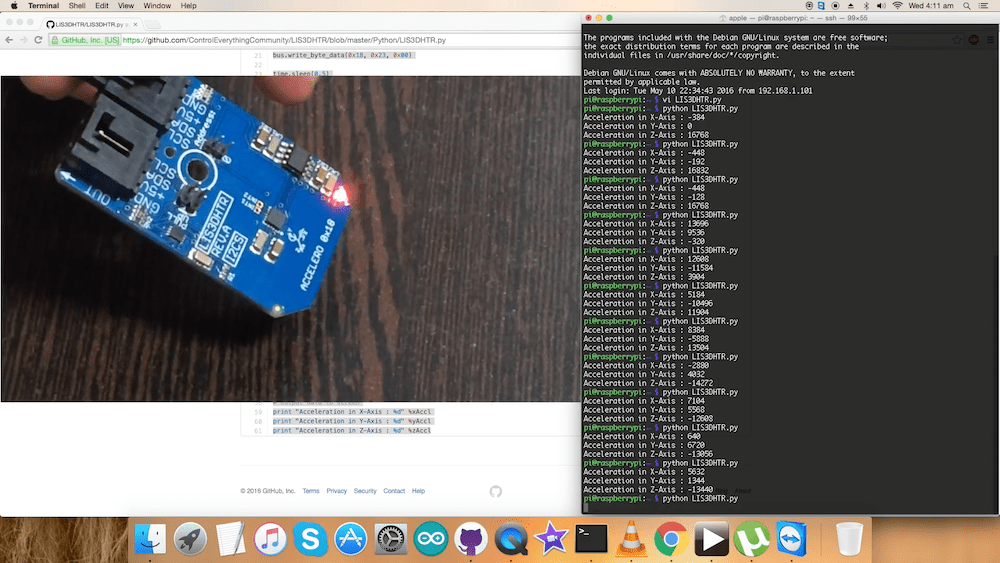Open Finder from the Dock

150,539
